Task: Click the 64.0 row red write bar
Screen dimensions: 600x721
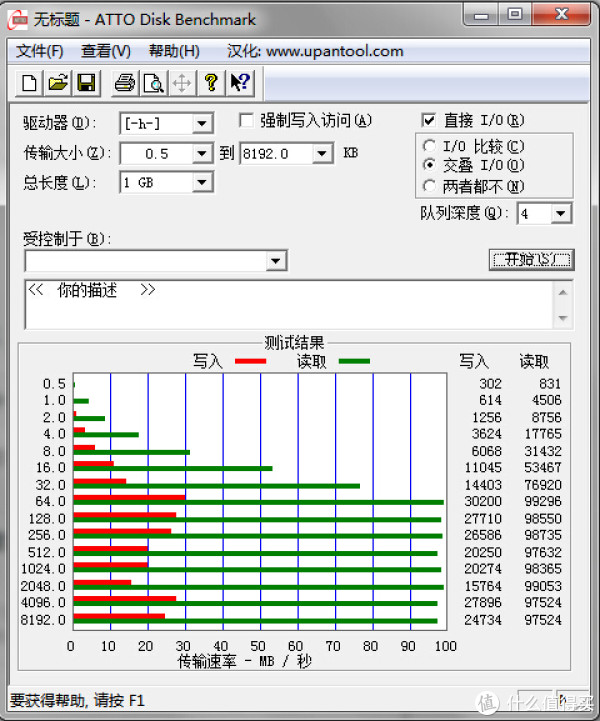Action: [129, 498]
